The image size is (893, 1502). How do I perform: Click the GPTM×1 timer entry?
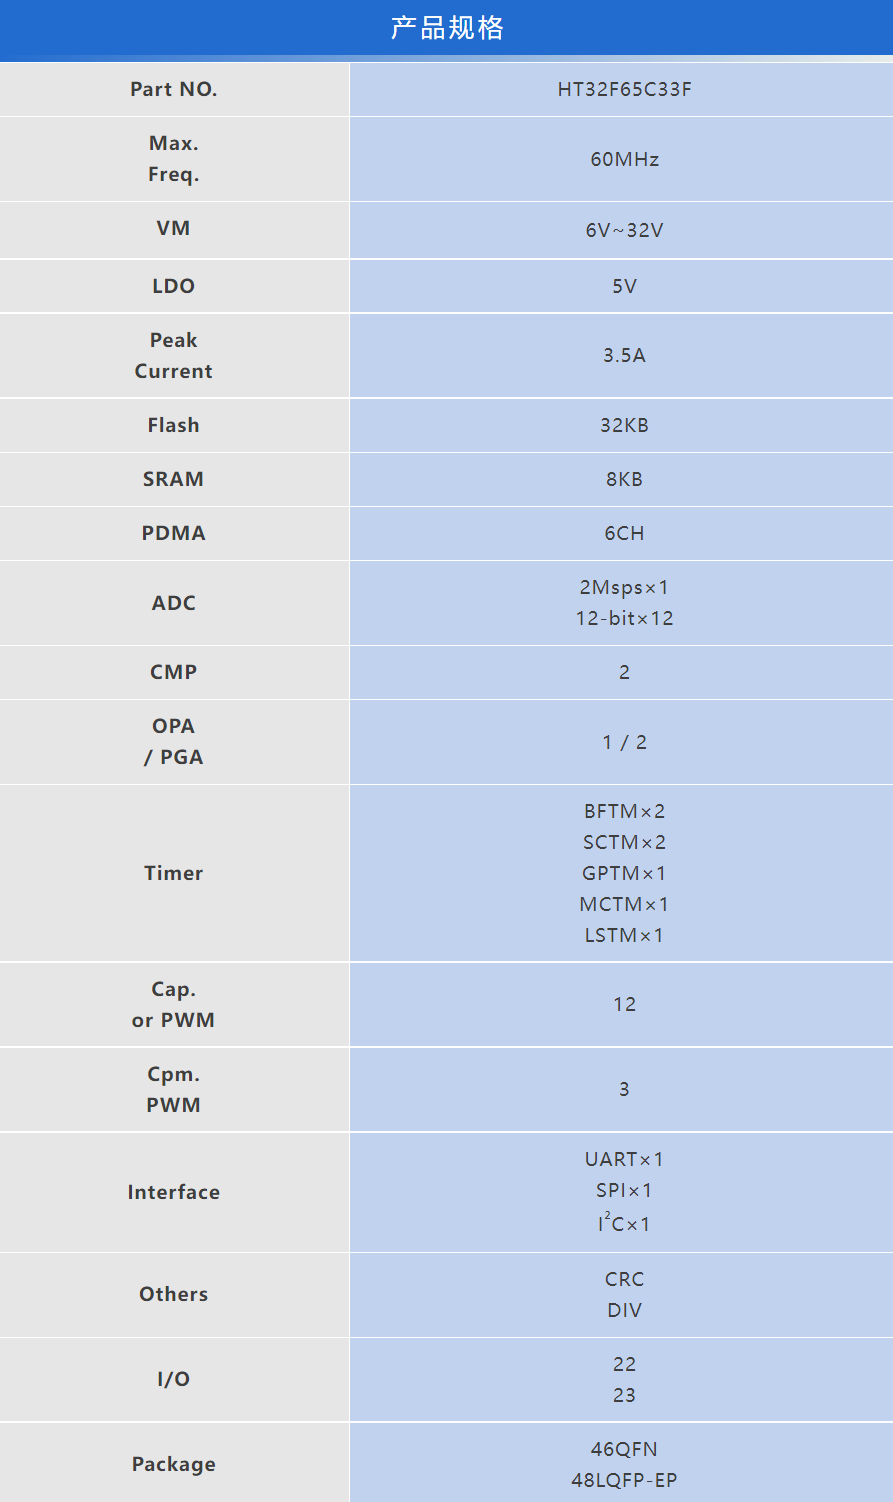(624, 873)
